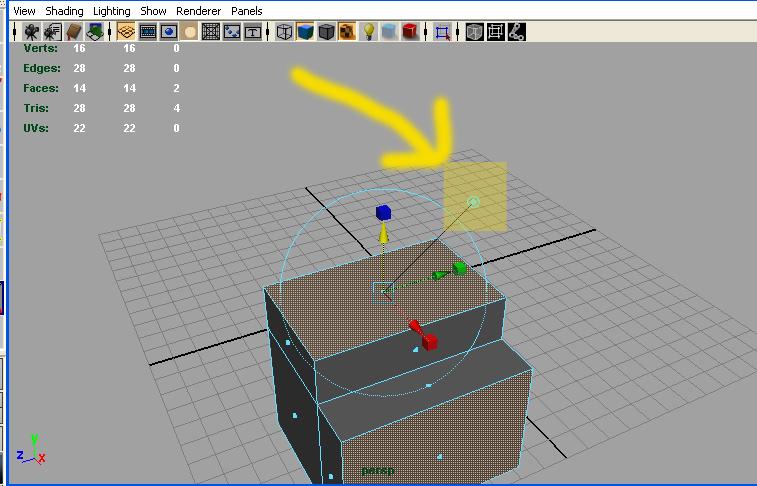The image size is (757, 486).
Task: Click the 'Edges:' heads-up label
Action: tap(42, 68)
